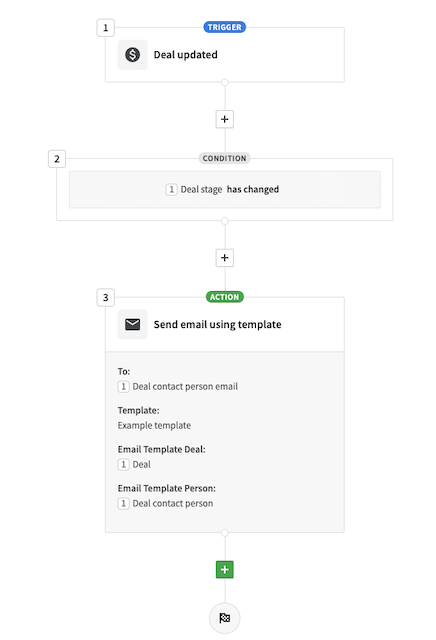
Task: Click the green plus add-step button
Action: [x=225, y=569]
